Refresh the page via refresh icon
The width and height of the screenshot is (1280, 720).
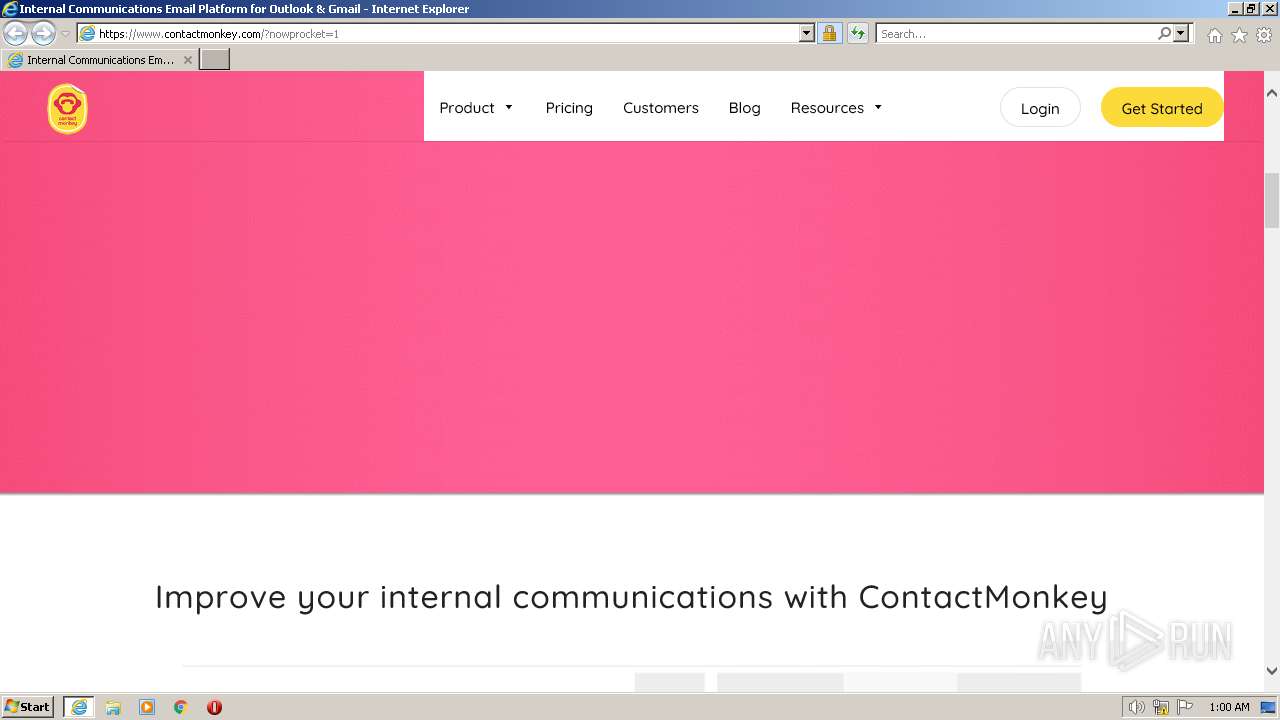click(x=858, y=33)
